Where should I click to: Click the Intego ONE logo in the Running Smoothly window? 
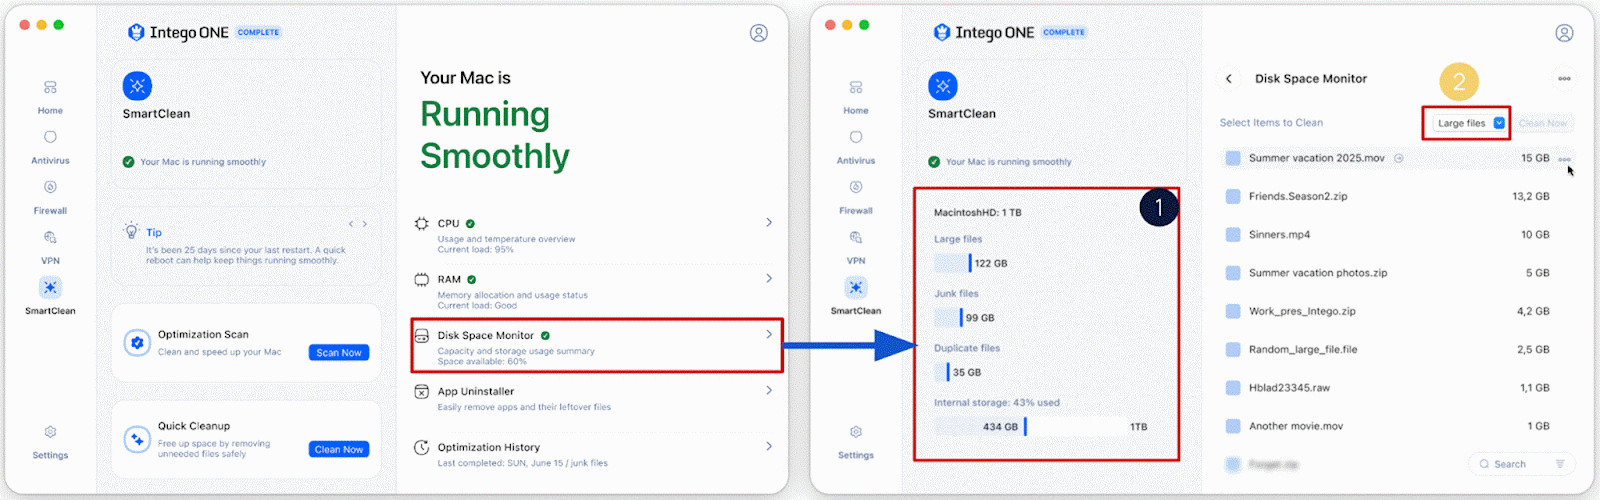(179, 32)
